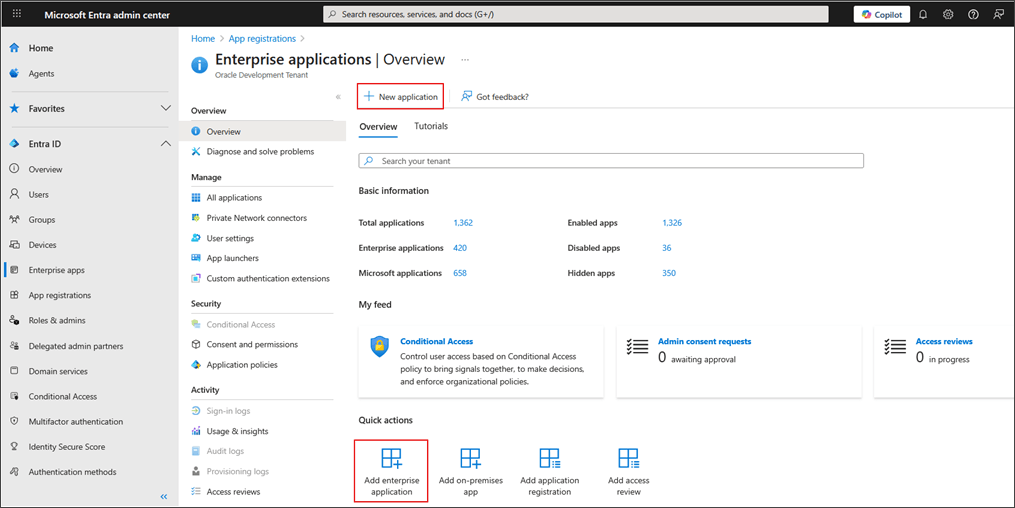This screenshot has width=1015, height=508.
Task: Open Enterprise apps in left navigation
Action: click(x=56, y=270)
